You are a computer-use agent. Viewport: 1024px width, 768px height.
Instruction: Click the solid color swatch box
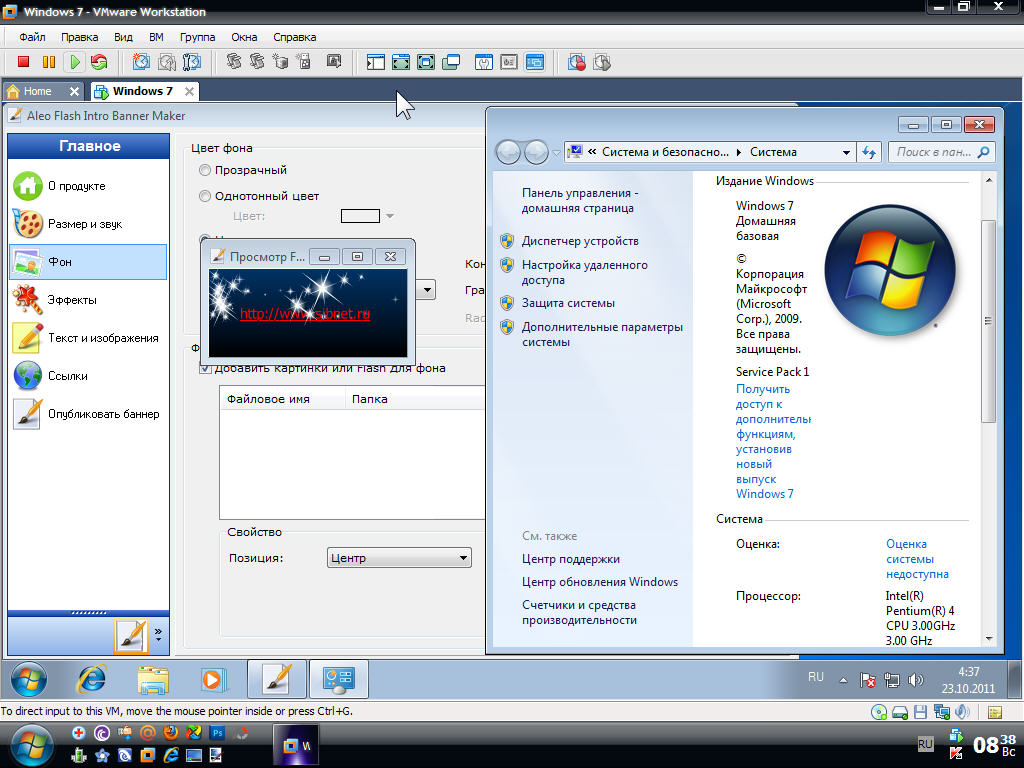click(360, 216)
